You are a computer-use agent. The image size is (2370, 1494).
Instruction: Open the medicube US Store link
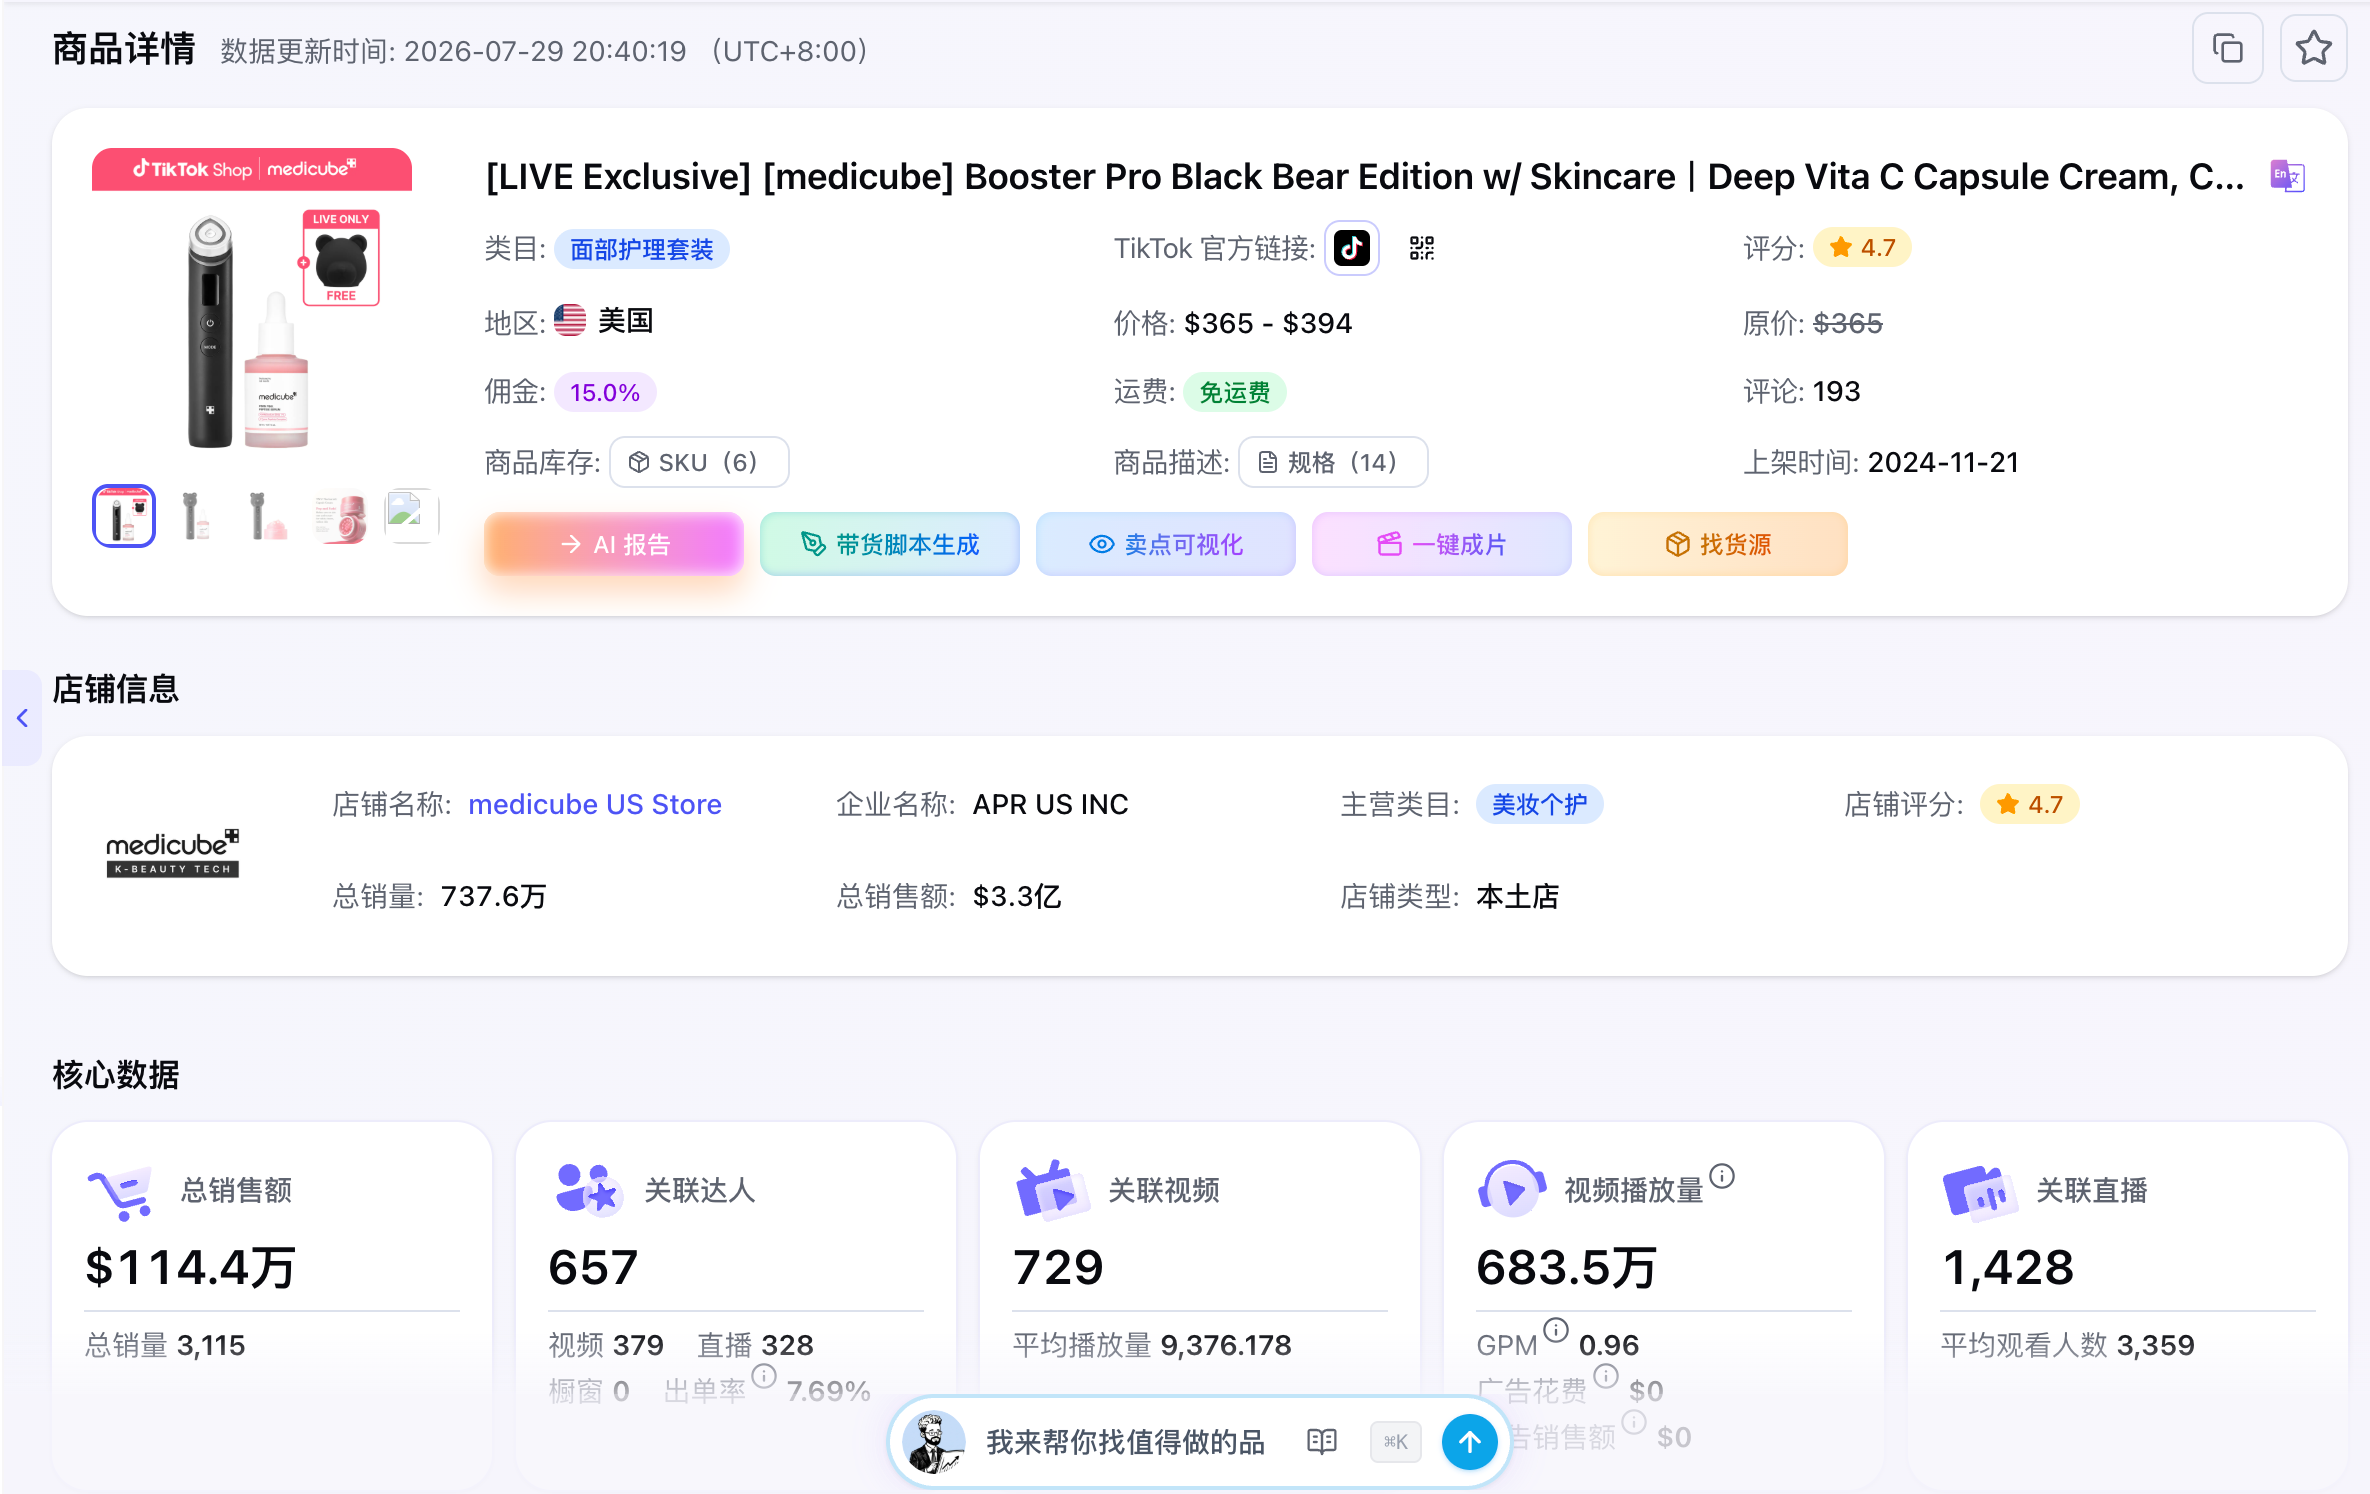[595, 804]
